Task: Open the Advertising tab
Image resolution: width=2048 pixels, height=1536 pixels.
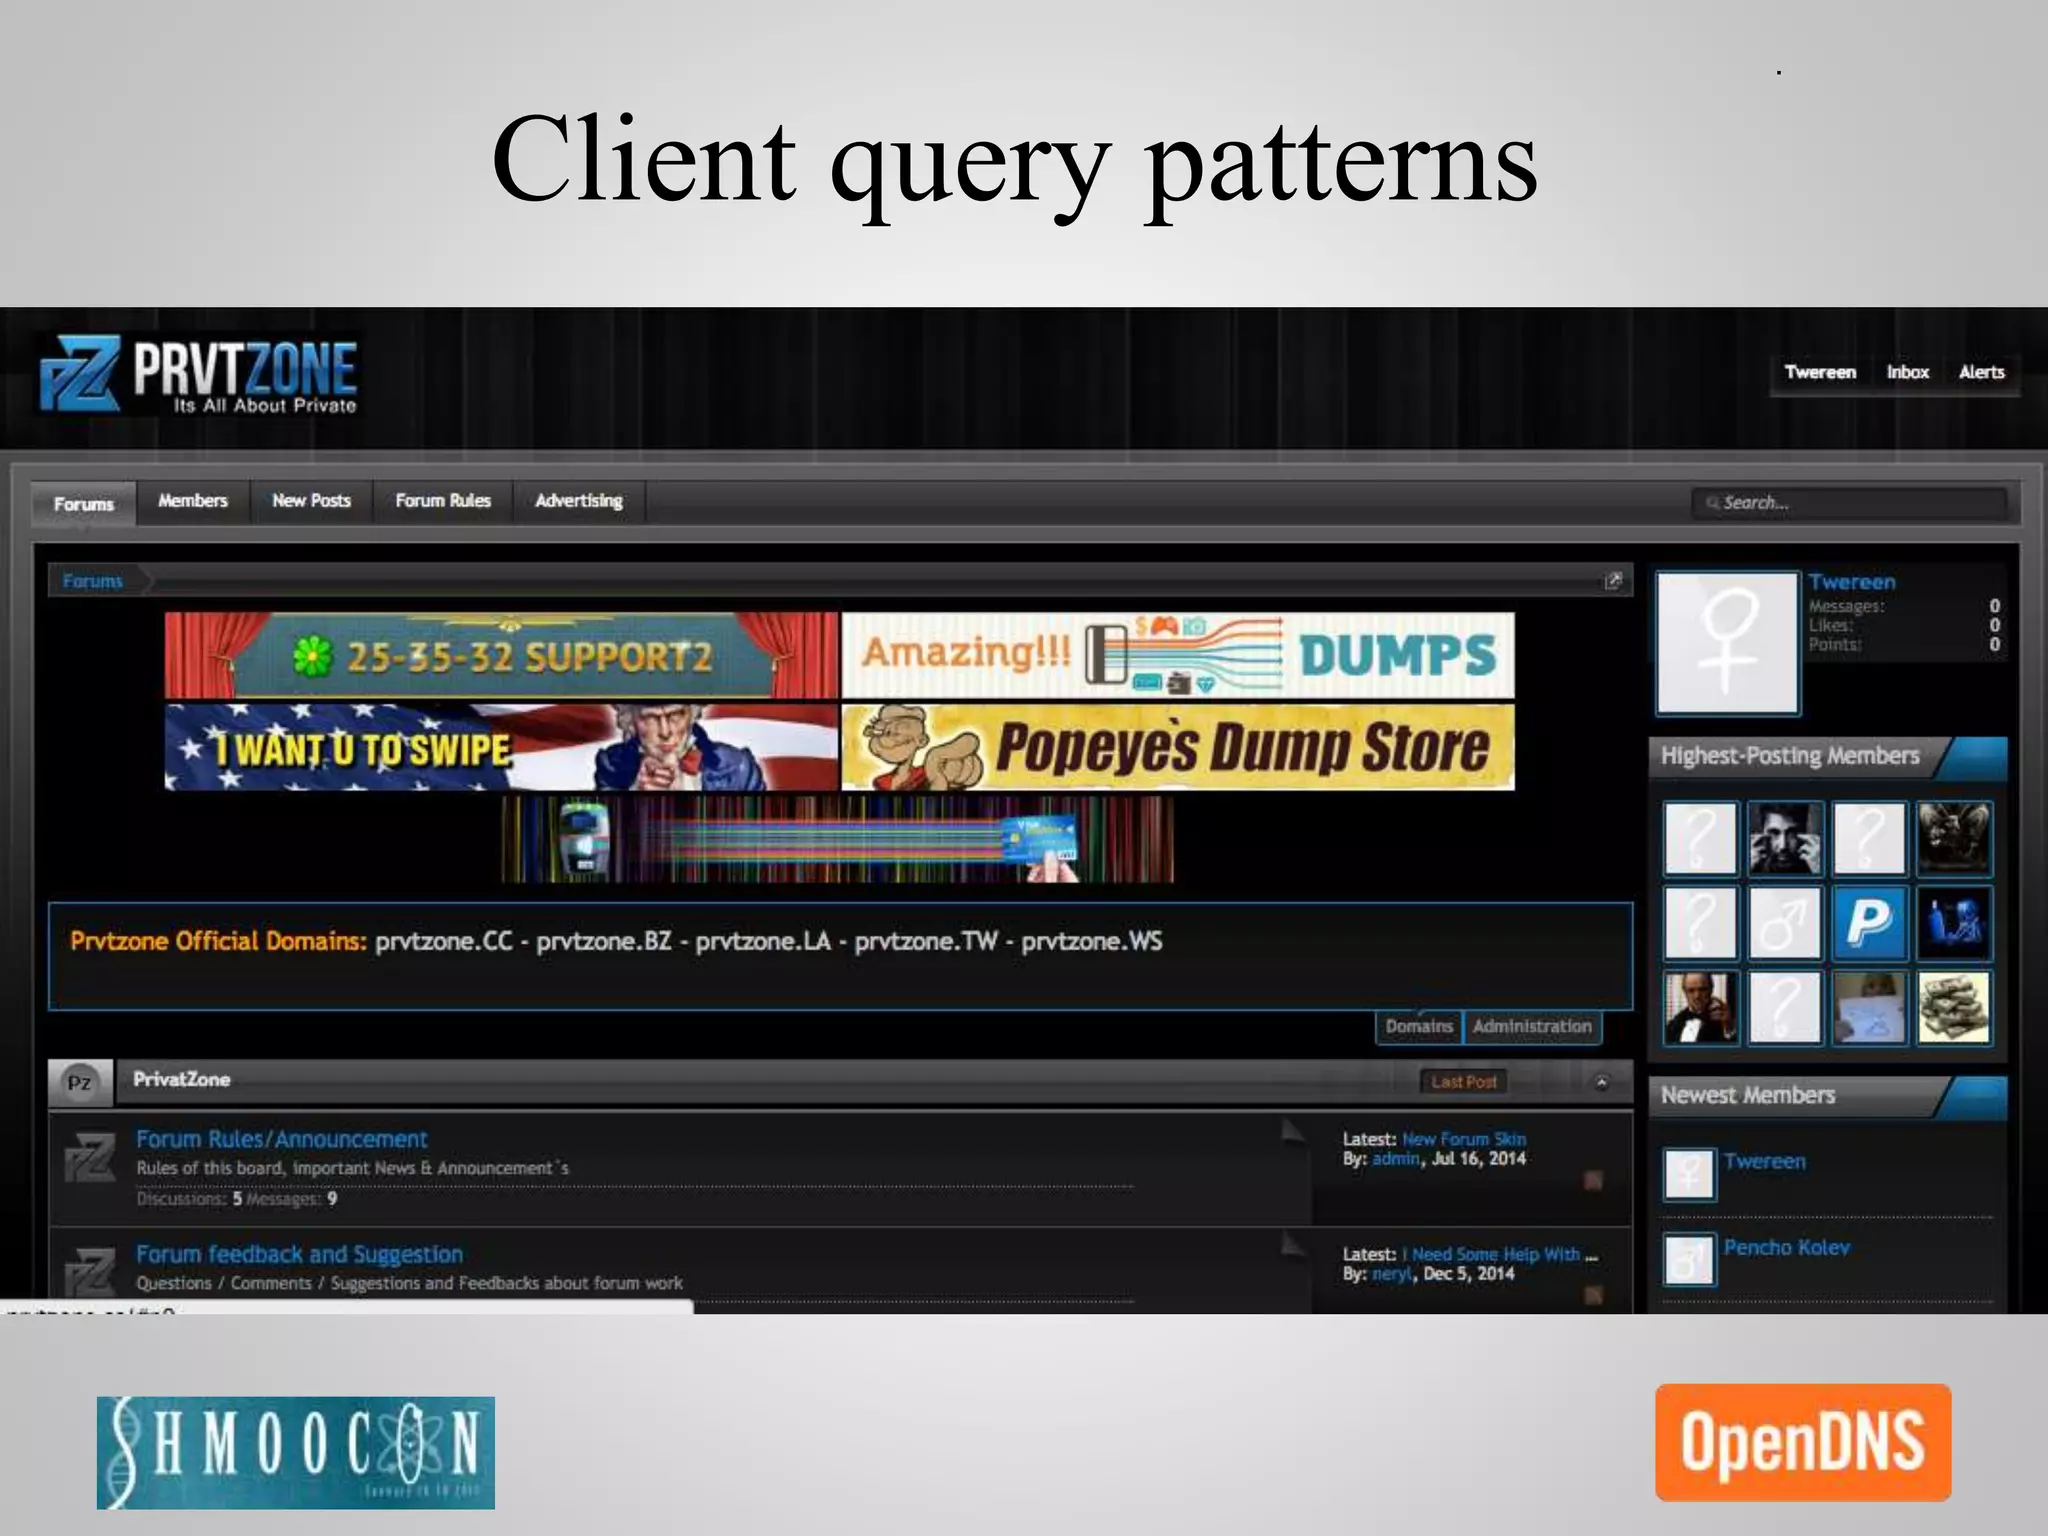Action: tap(579, 500)
